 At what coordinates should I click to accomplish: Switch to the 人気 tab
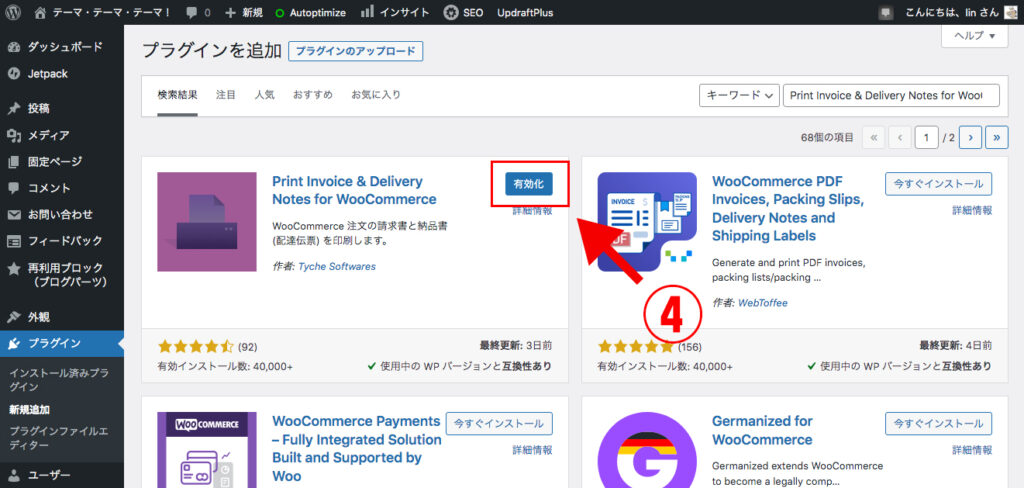coord(264,95)
